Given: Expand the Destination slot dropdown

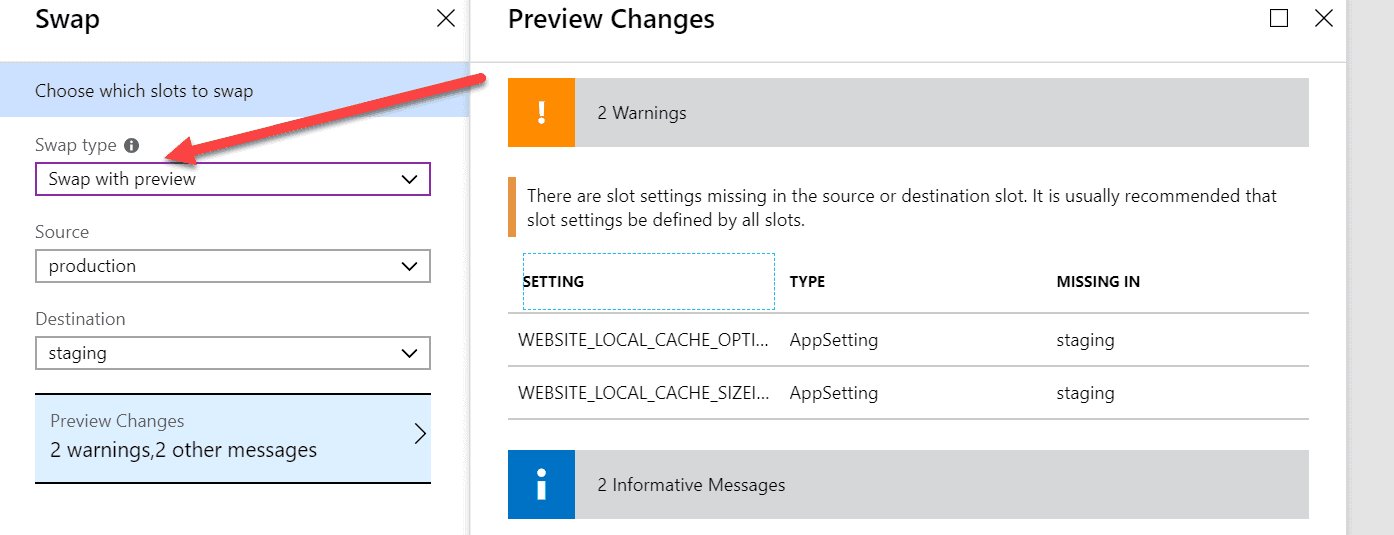Looking at the screenshot, I should tap(233, 353).
